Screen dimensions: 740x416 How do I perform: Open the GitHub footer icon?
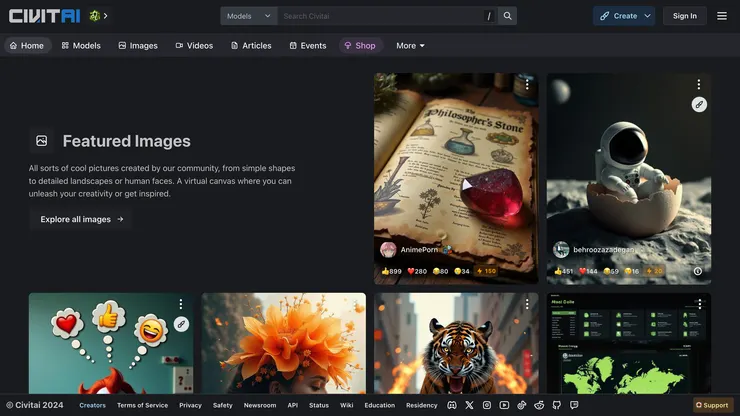pyautogui.click(x=556, y=405)
